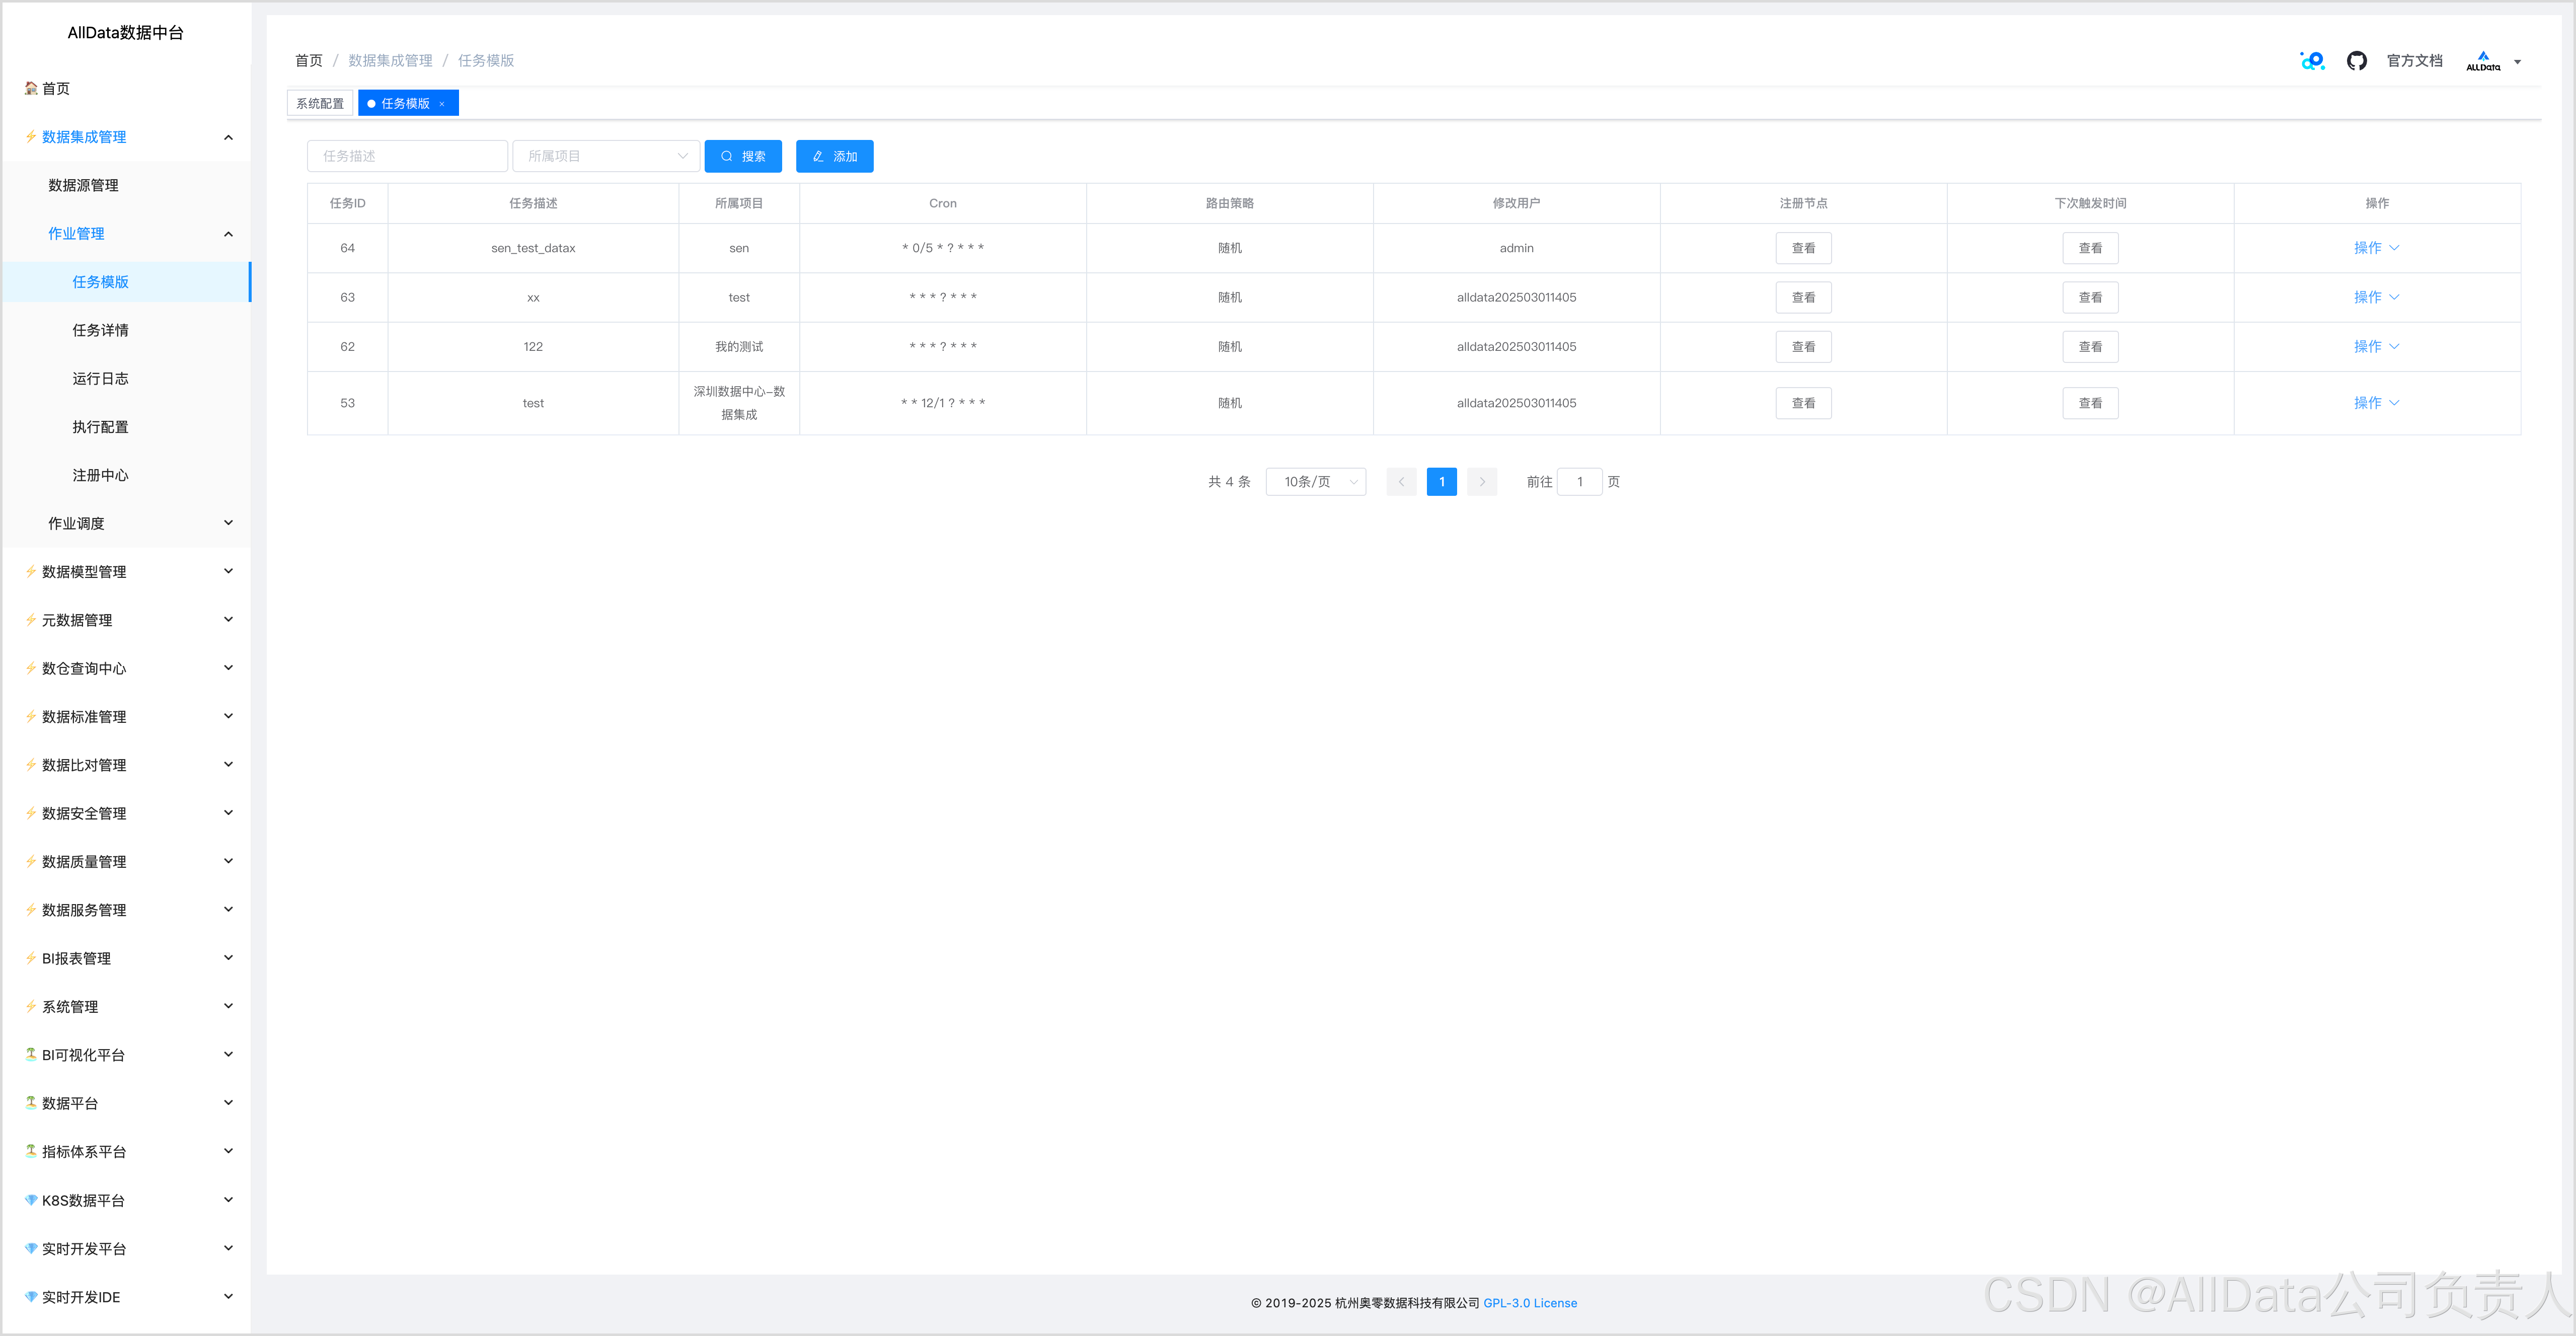Click the AllData avatar logo

coord(2482,61)
